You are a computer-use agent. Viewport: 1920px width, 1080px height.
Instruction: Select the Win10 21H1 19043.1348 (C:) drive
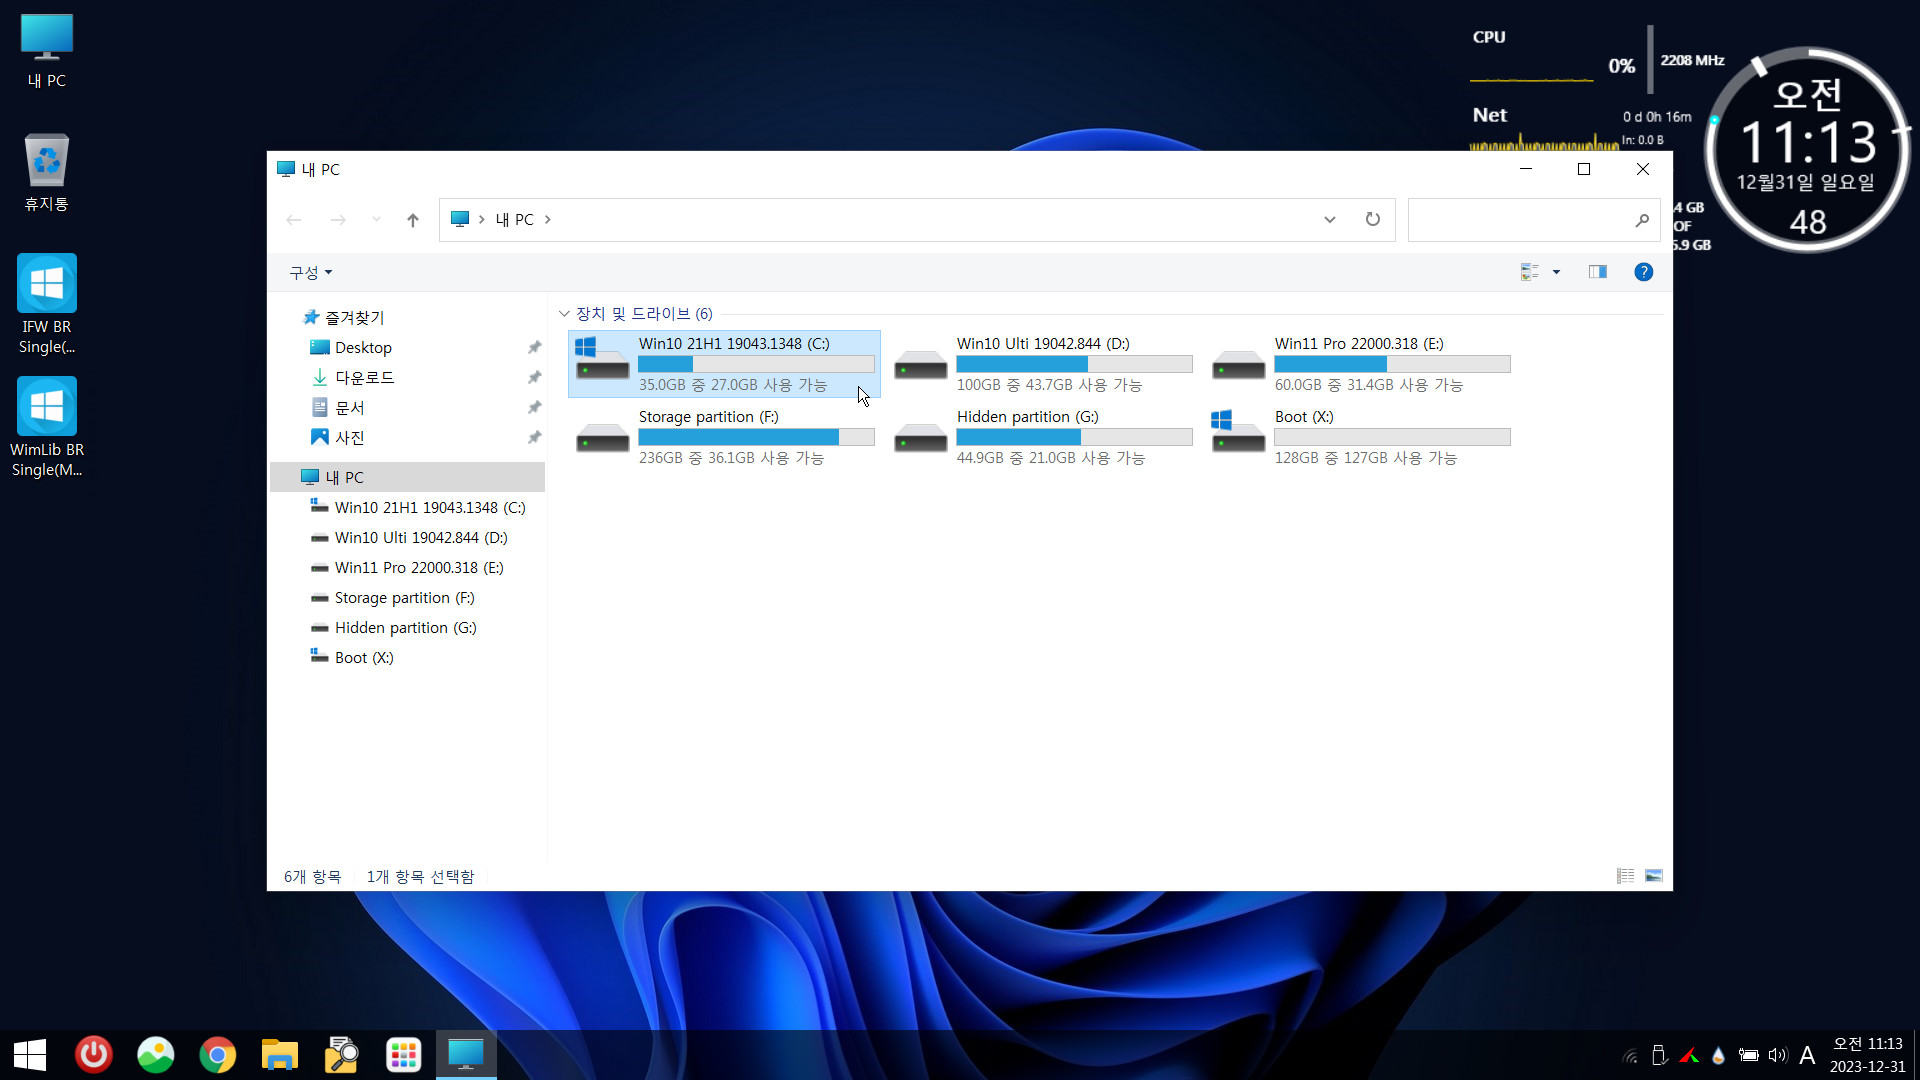pyautogui.click(x=724, y=363)
